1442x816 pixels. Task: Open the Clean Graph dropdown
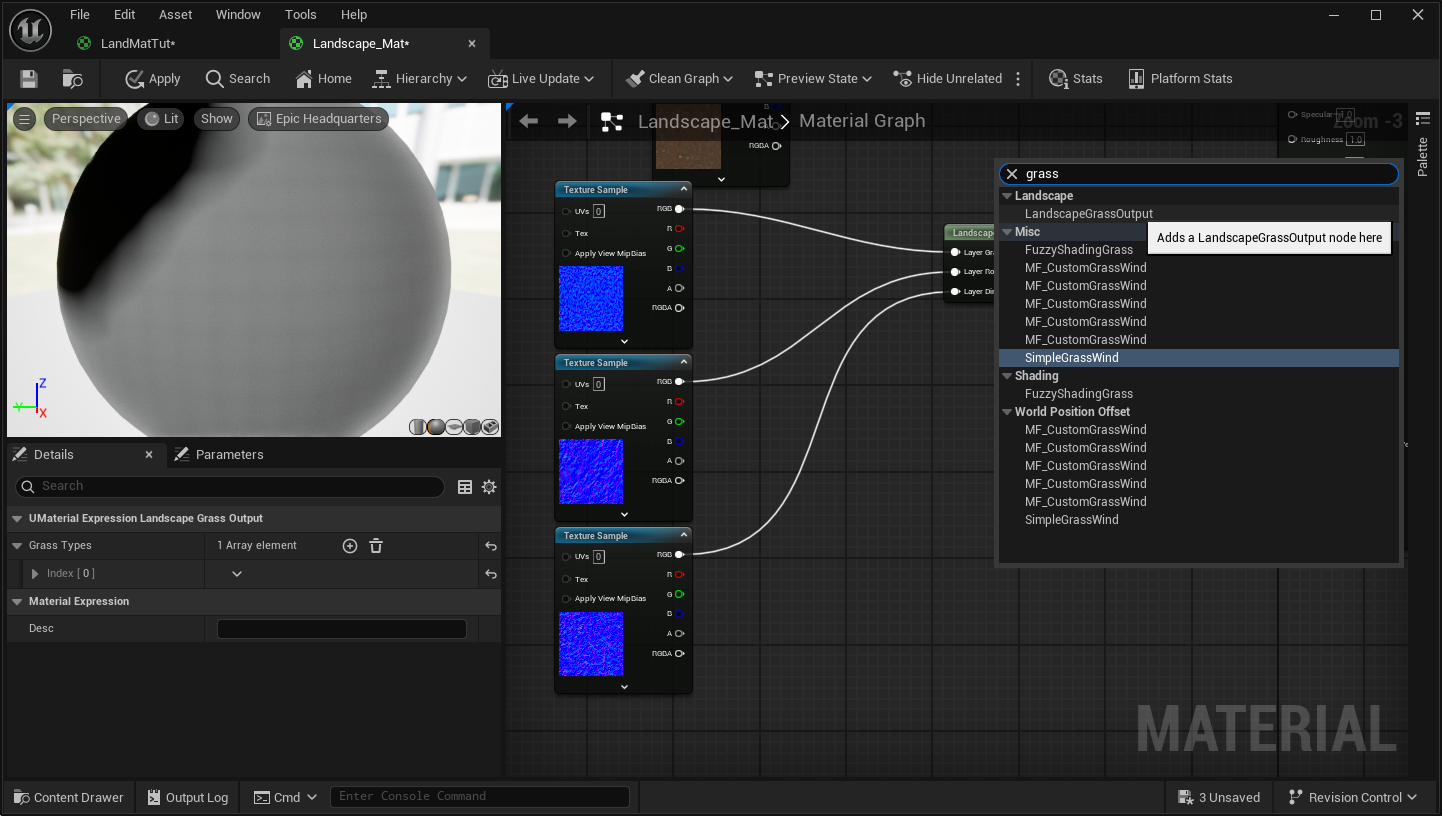click(x=679, y=79)
